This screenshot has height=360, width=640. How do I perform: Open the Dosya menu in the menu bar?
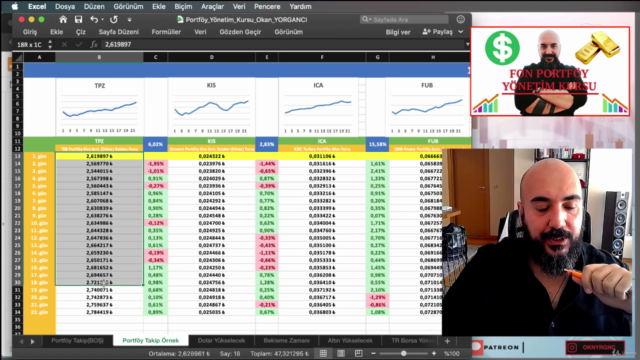(x=65, y=7)
